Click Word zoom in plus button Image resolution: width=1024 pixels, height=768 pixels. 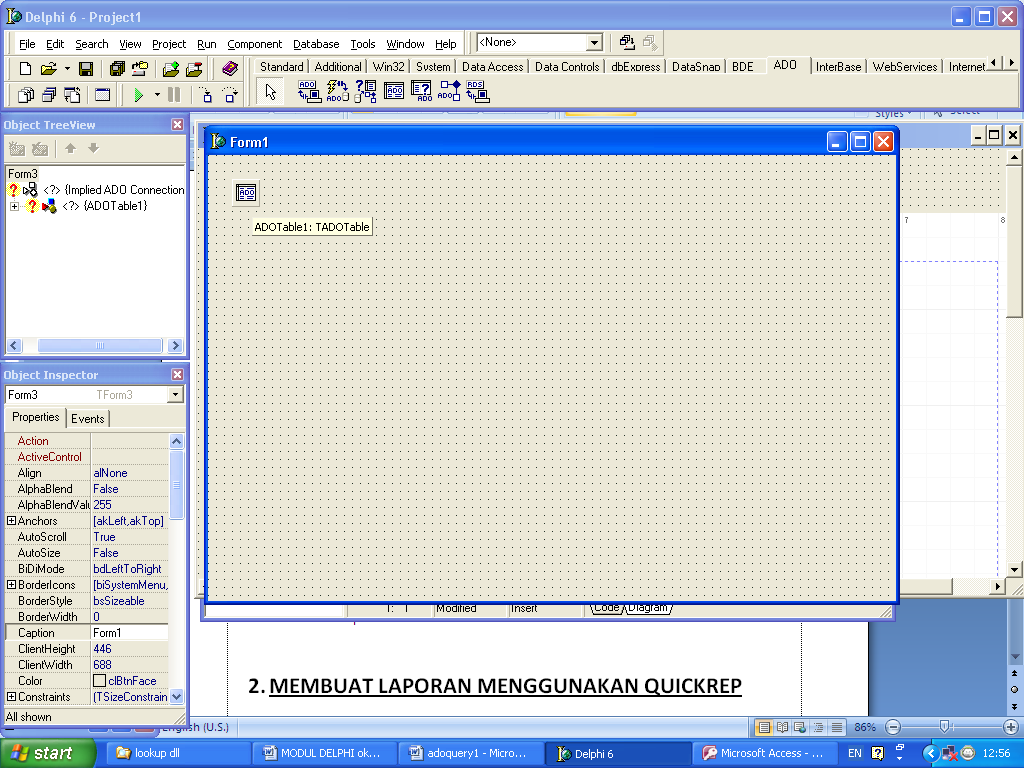pyautogui.click(x=1010, y=727)
